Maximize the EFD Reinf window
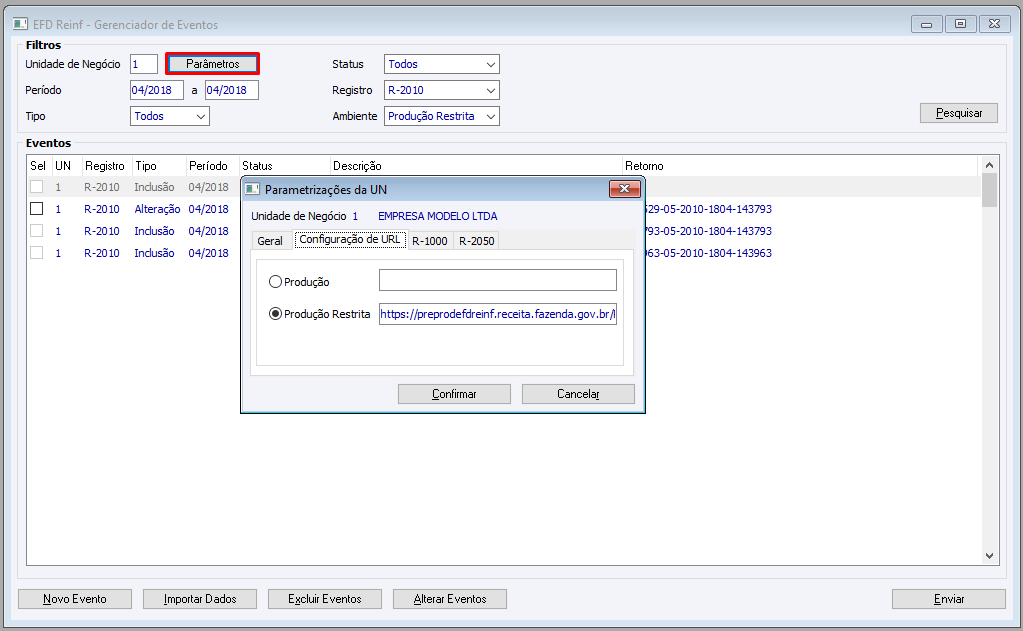 [x=960, y=24]
